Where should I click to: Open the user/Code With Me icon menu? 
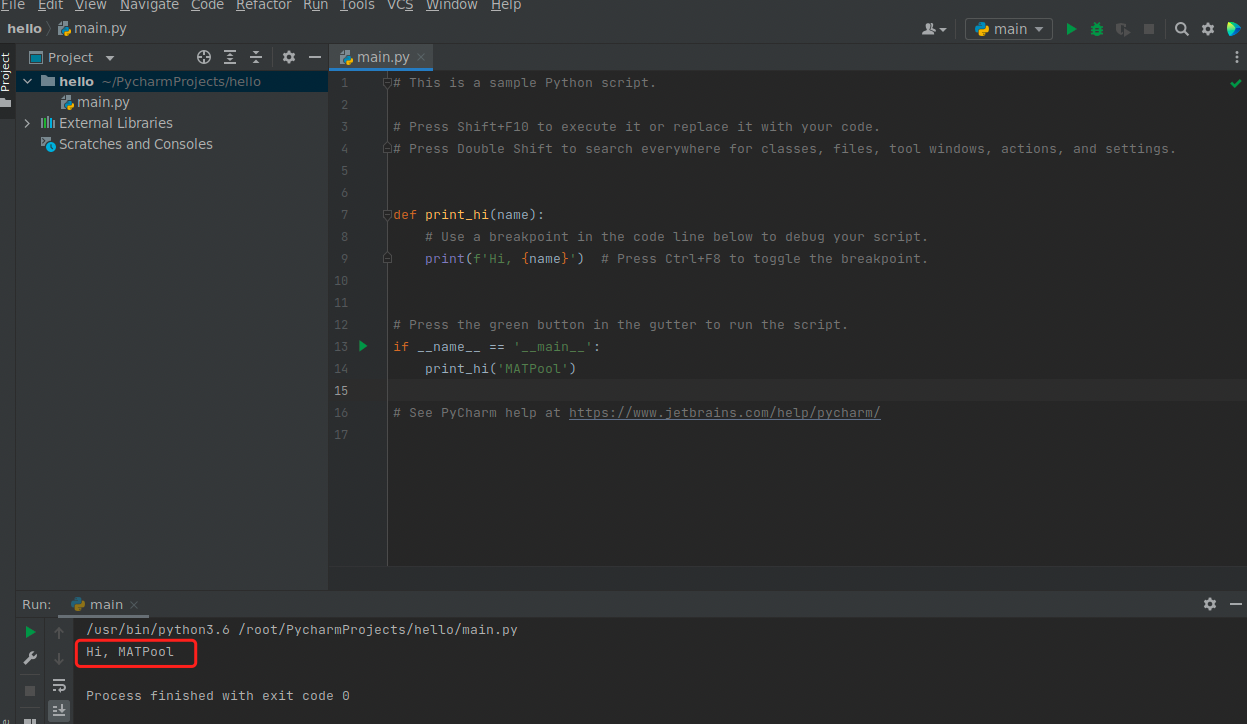[x=934, y=29]
